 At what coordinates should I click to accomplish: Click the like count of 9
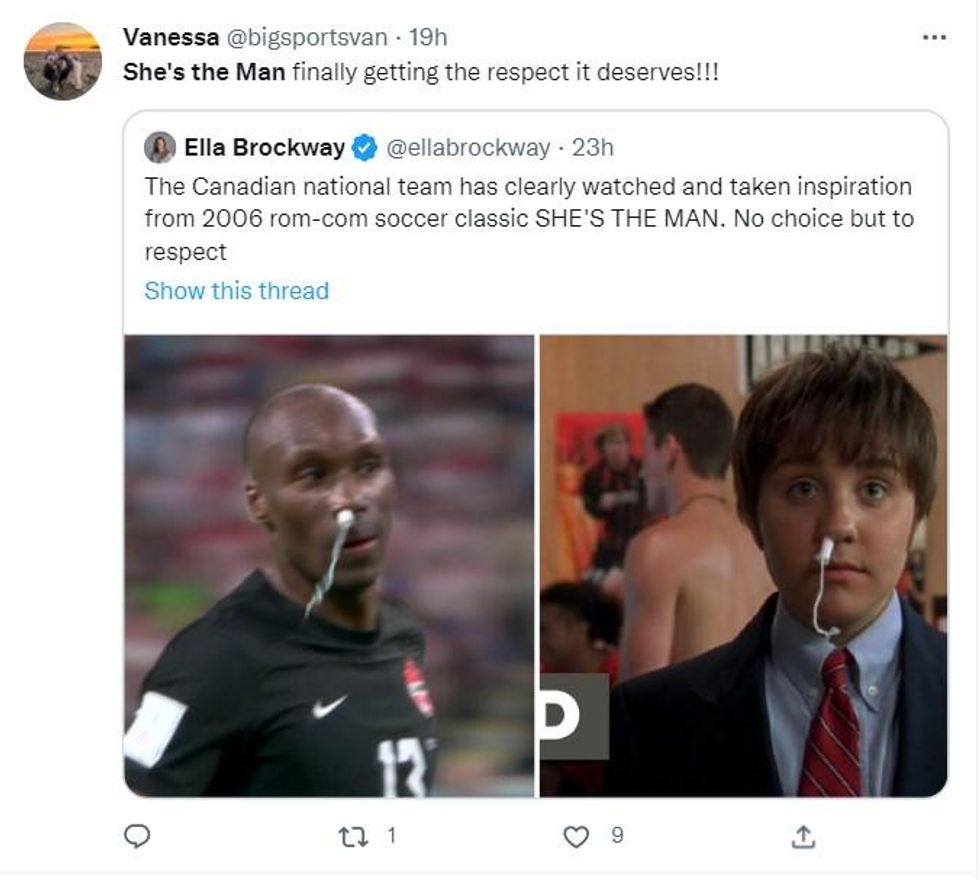(x=617, y=835)
